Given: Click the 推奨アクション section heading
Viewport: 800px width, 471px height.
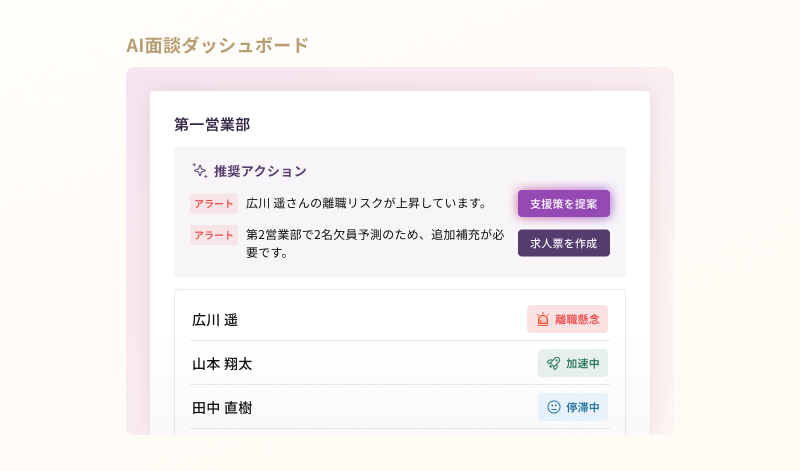Looking at the screenshot, I should tap(260, 171).
